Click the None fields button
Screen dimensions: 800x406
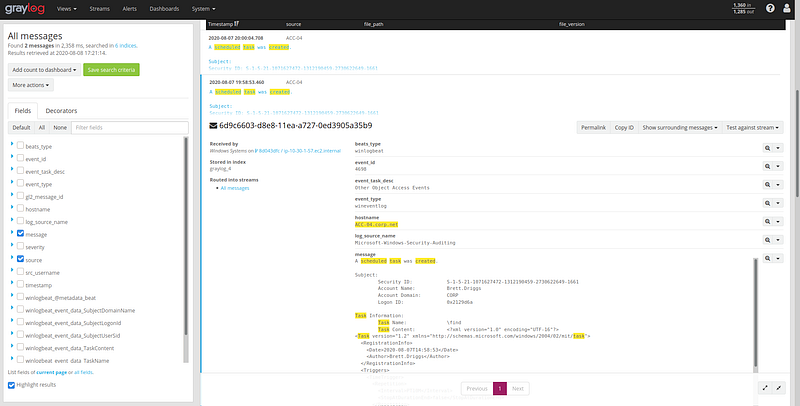click(x=60, y=128)
